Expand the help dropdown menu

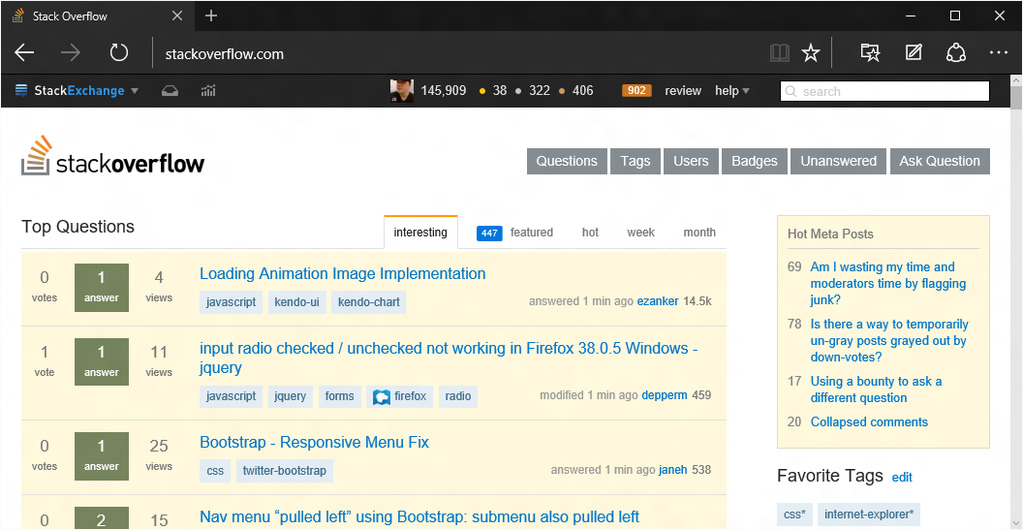tap(732, 91)
